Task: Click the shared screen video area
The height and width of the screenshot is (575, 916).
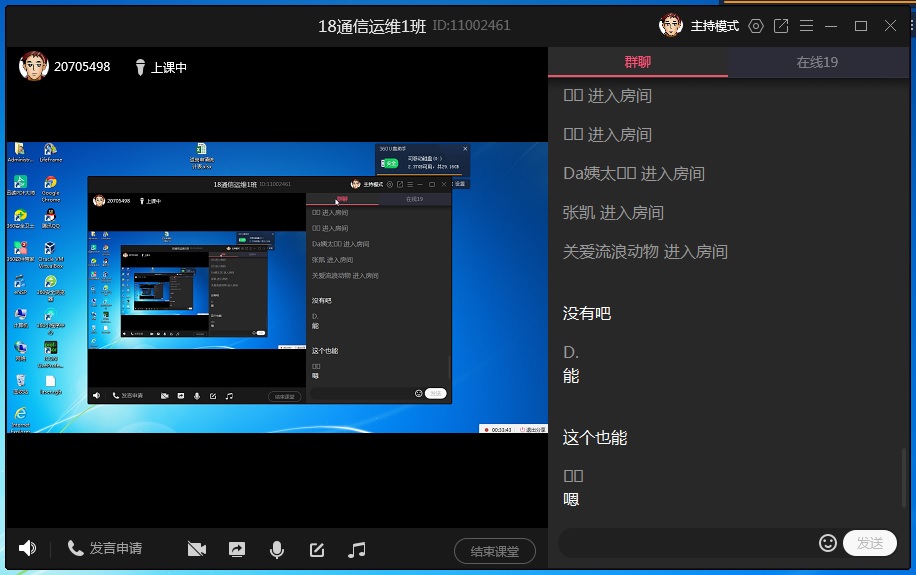Action: coord(276,287)
